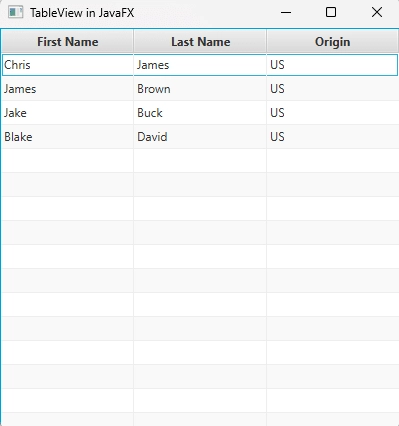The width and height of the screenshot is (399, 426).
Task: Close the TableView in JavaFX window
Action: [377, 13]
